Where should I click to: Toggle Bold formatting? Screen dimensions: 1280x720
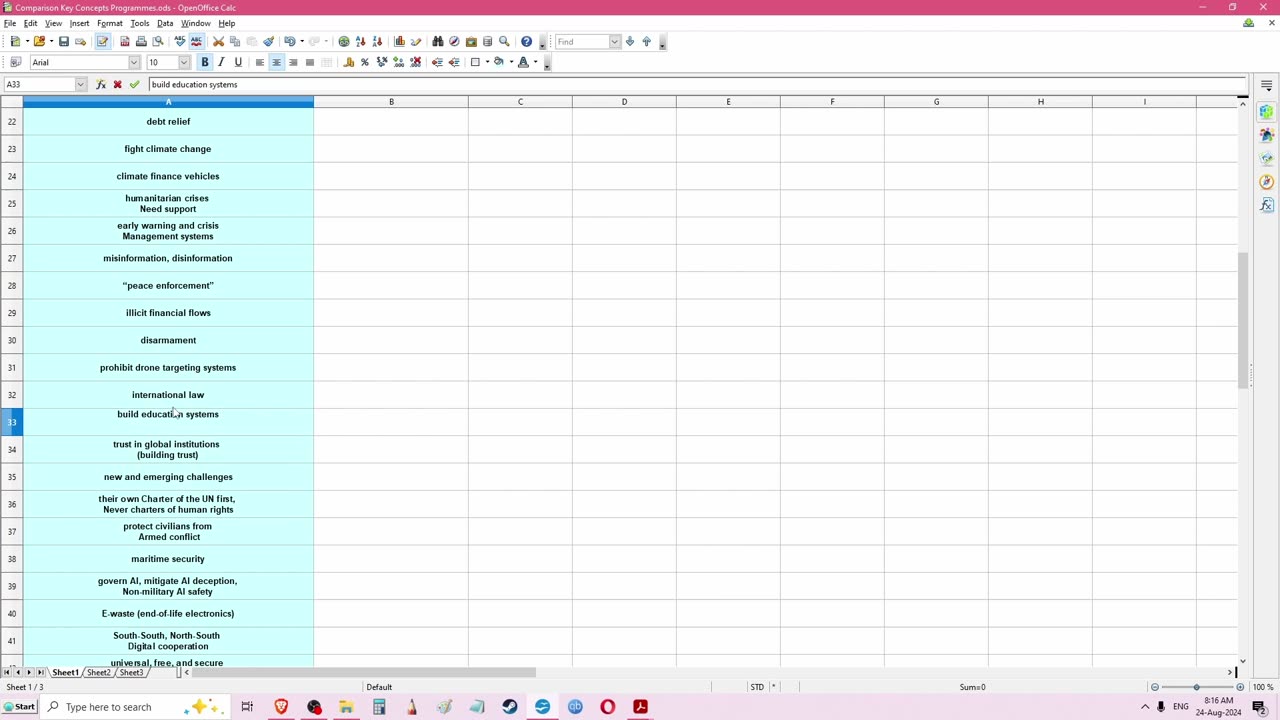point(205,62)
